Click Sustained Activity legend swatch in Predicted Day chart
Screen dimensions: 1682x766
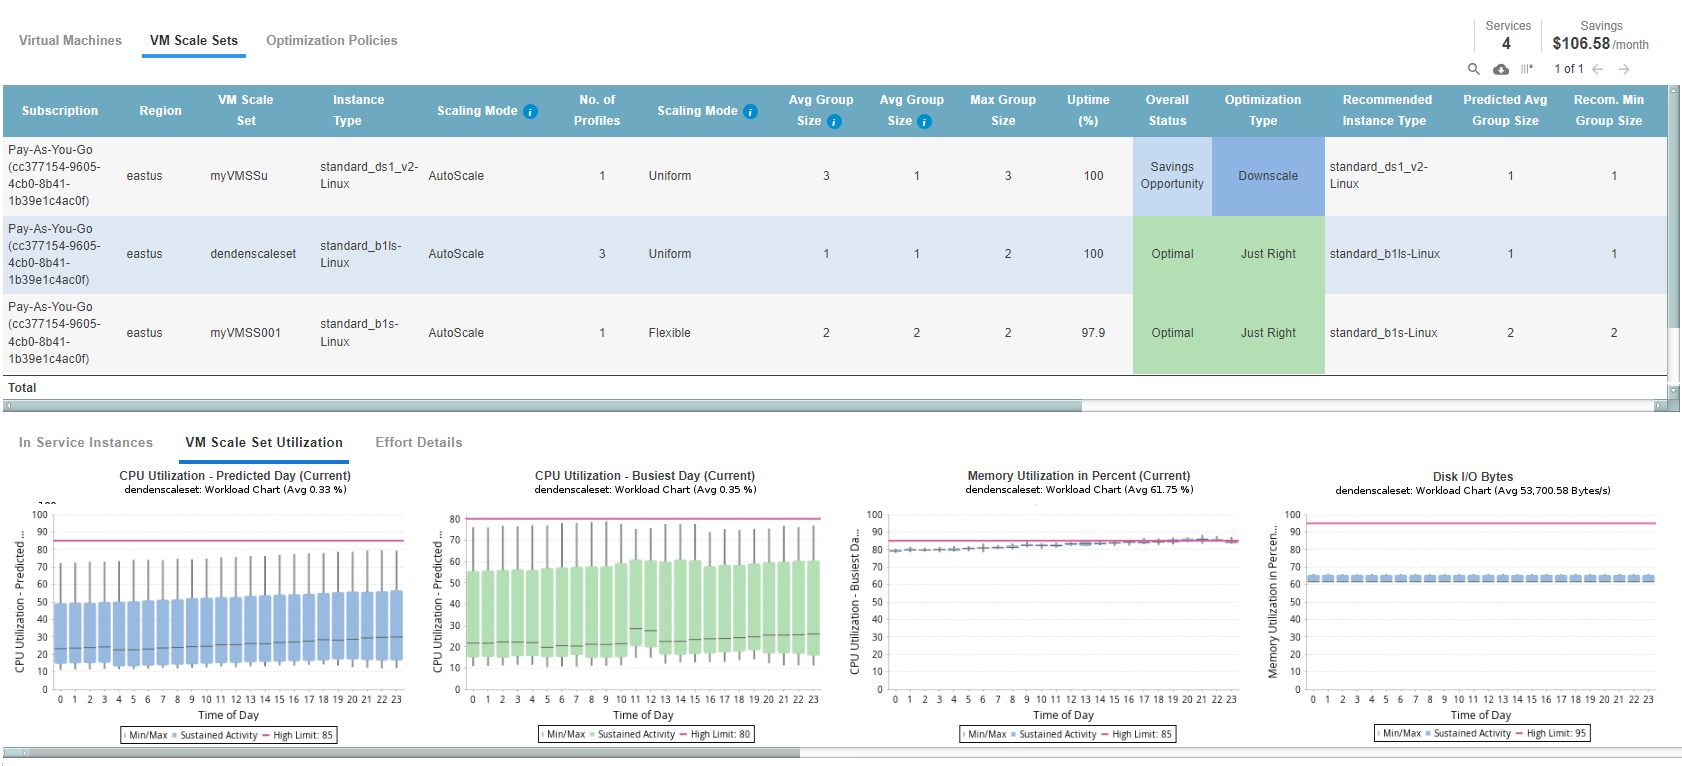tap(174, 735)
